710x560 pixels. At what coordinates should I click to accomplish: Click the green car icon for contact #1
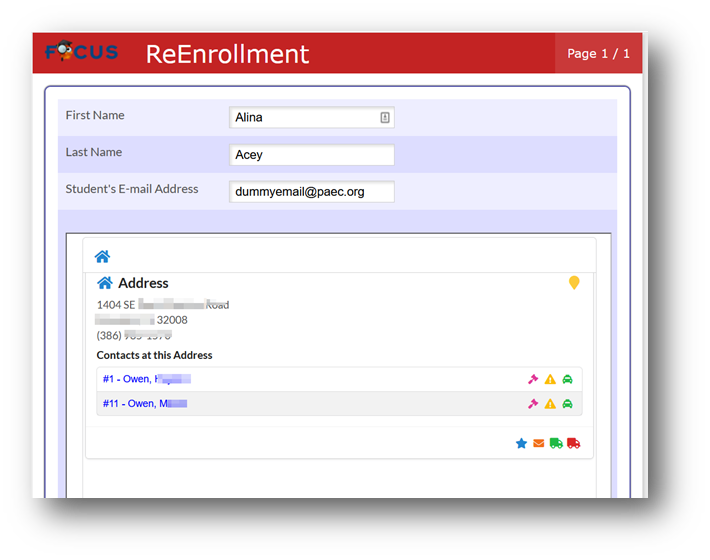(x=567, y=379)
